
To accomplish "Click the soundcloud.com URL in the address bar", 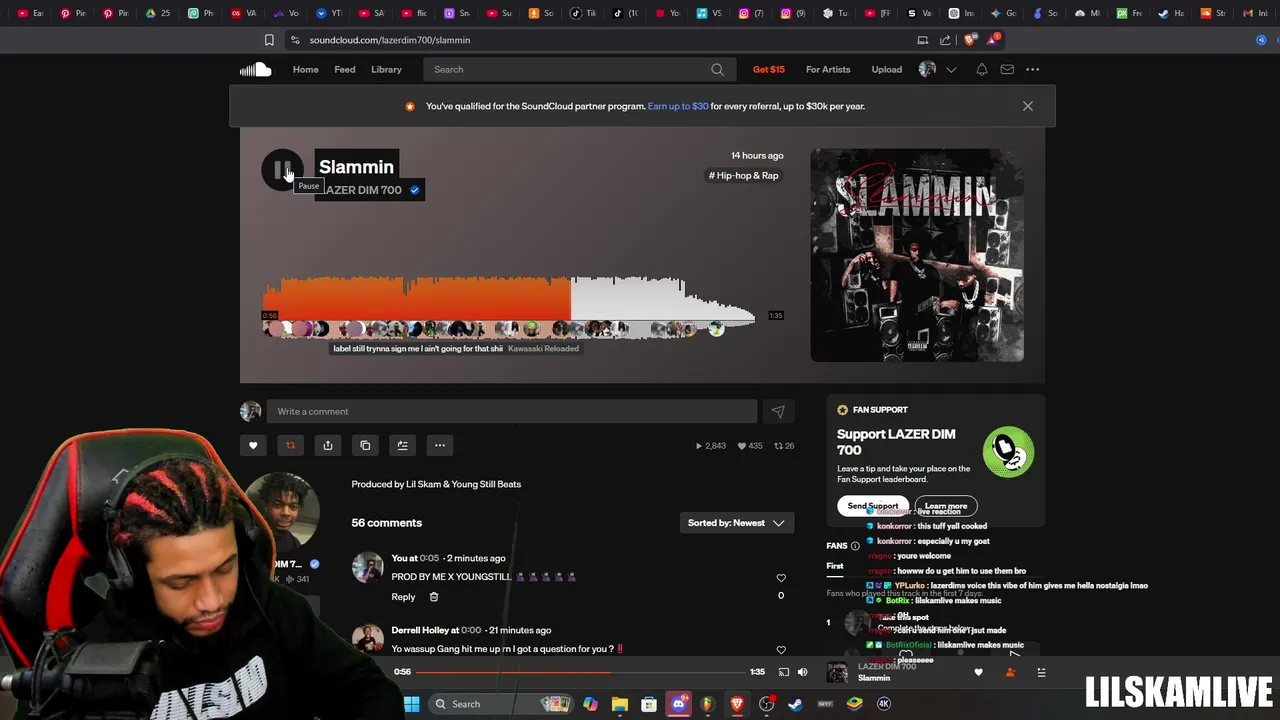I will [390, 40].
